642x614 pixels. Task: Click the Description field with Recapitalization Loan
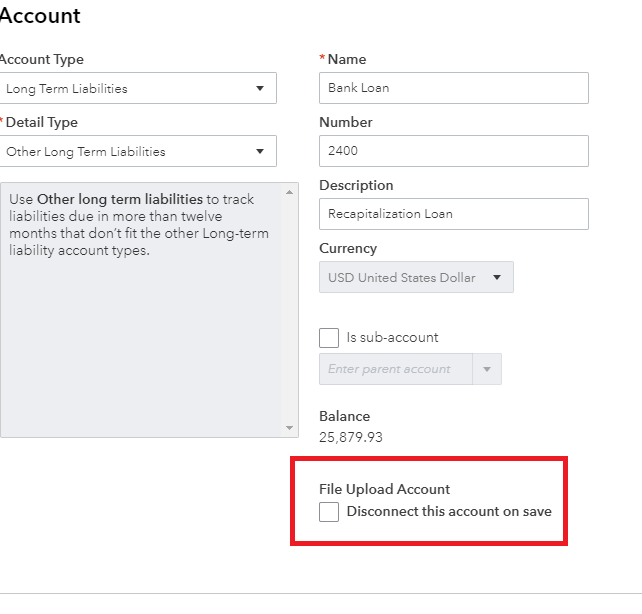point(453,214)
